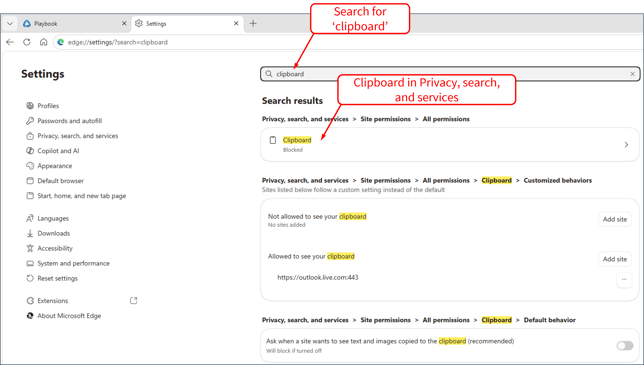644x365 pixels.
Task: Open Extensions in sidebar
Action: (53, 301)
